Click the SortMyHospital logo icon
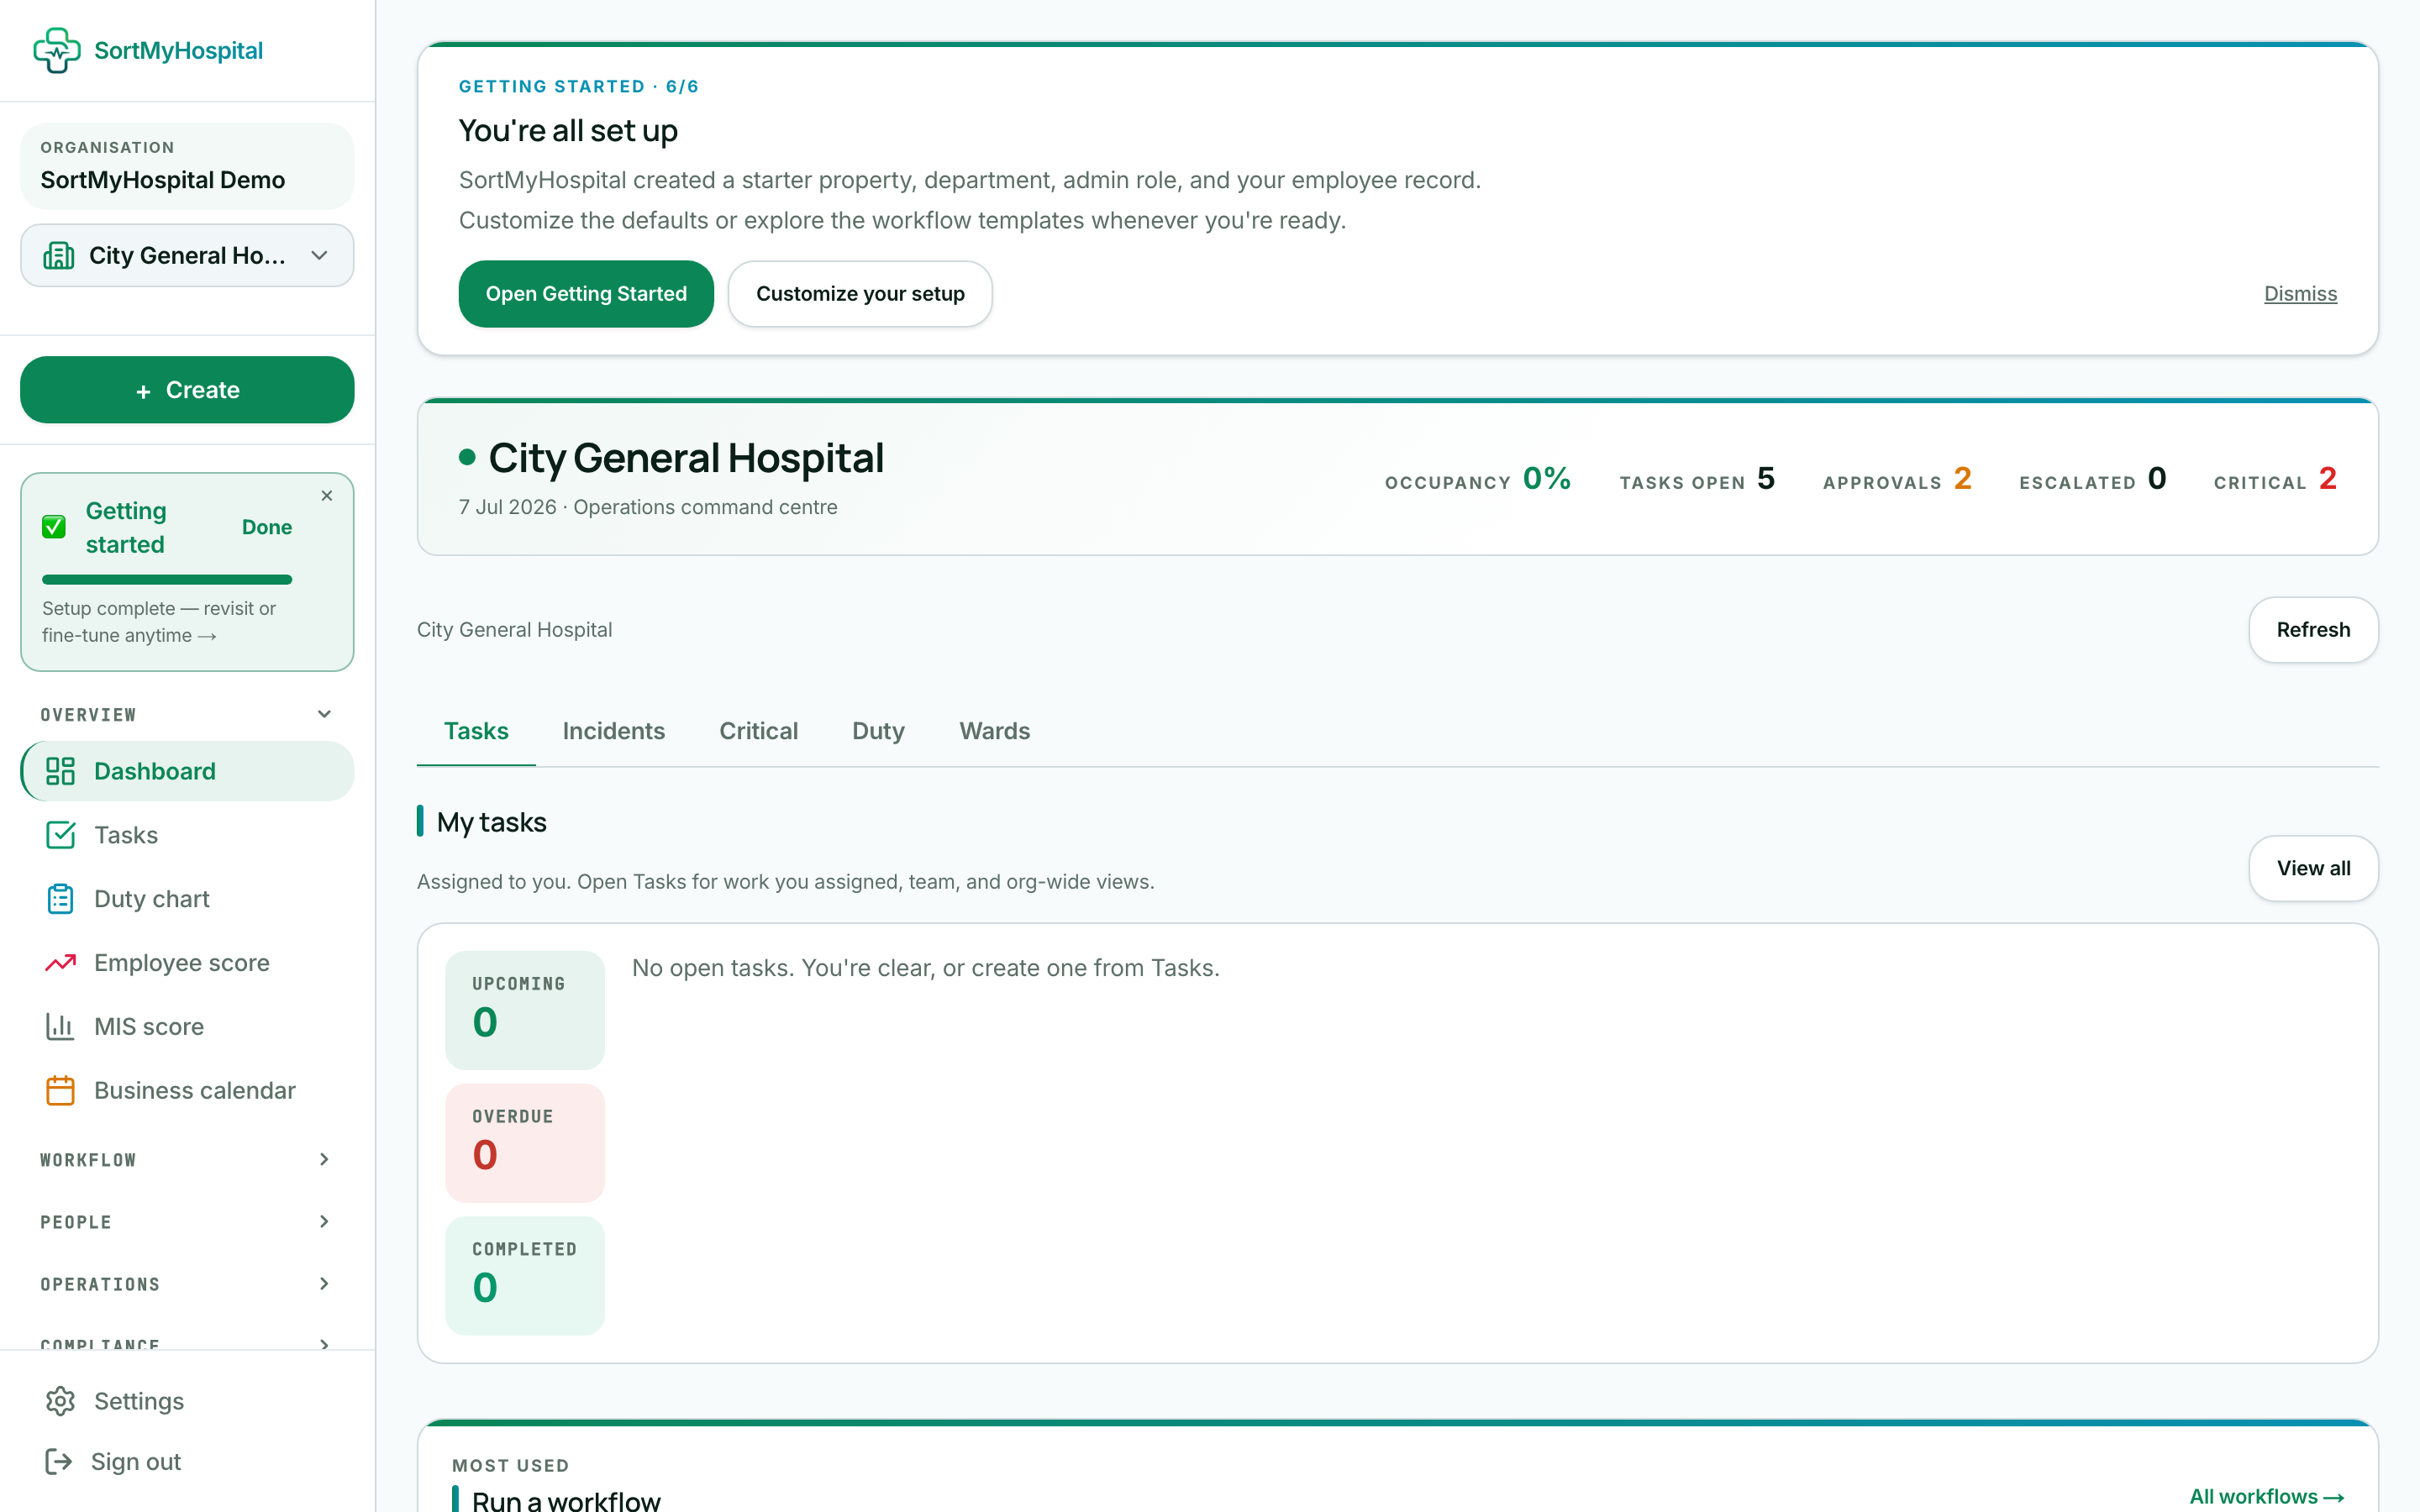This screenshot has width=2420, height=1512. coord(57,50)
